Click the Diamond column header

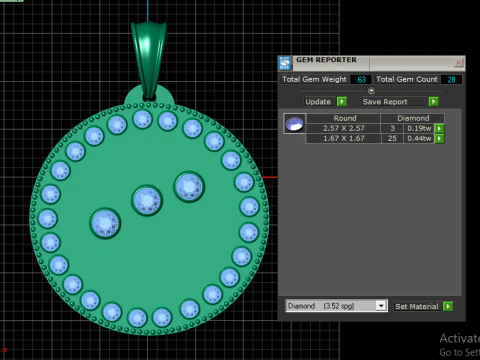click(413, 118)
